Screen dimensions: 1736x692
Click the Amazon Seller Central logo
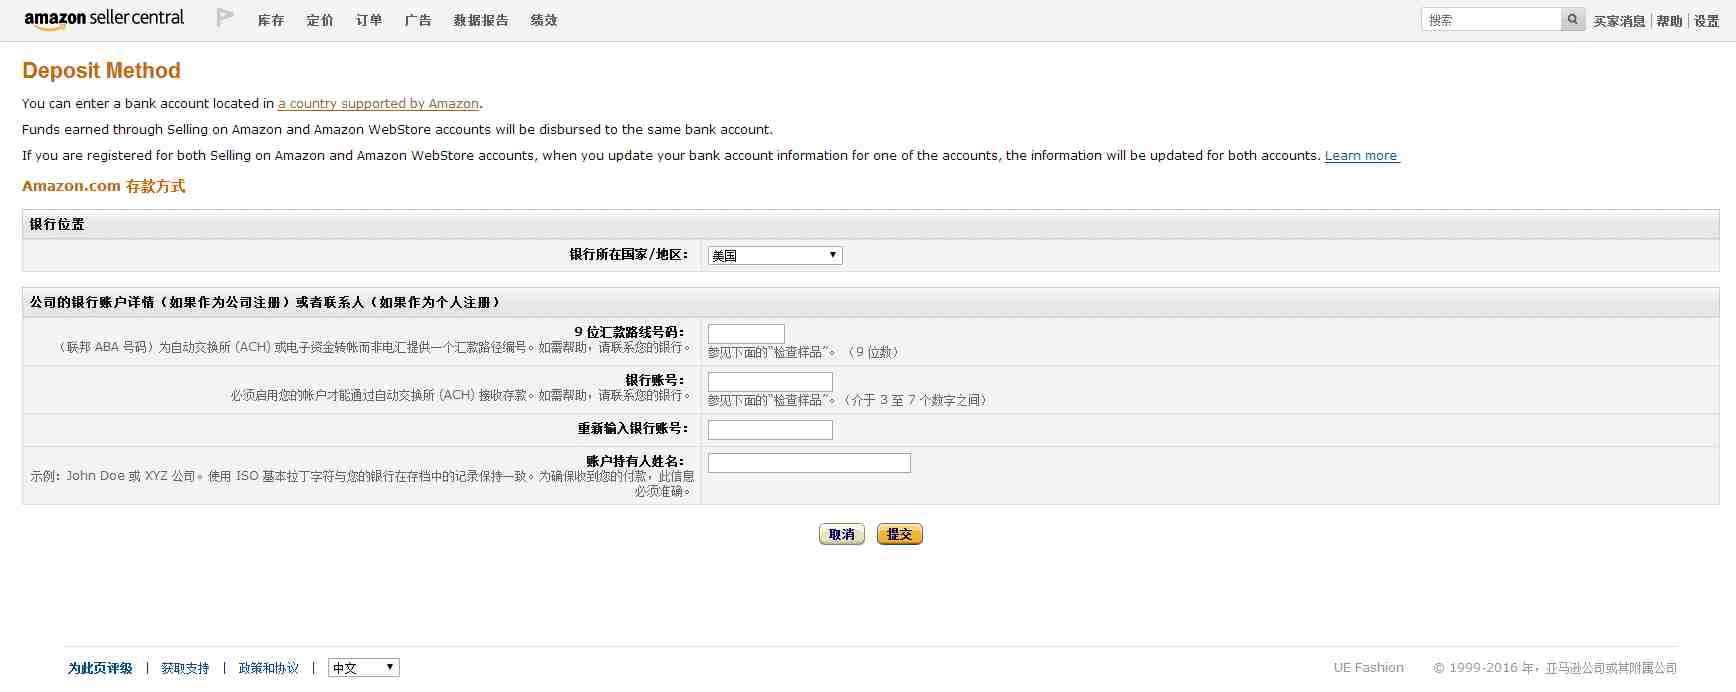(104, 19)
